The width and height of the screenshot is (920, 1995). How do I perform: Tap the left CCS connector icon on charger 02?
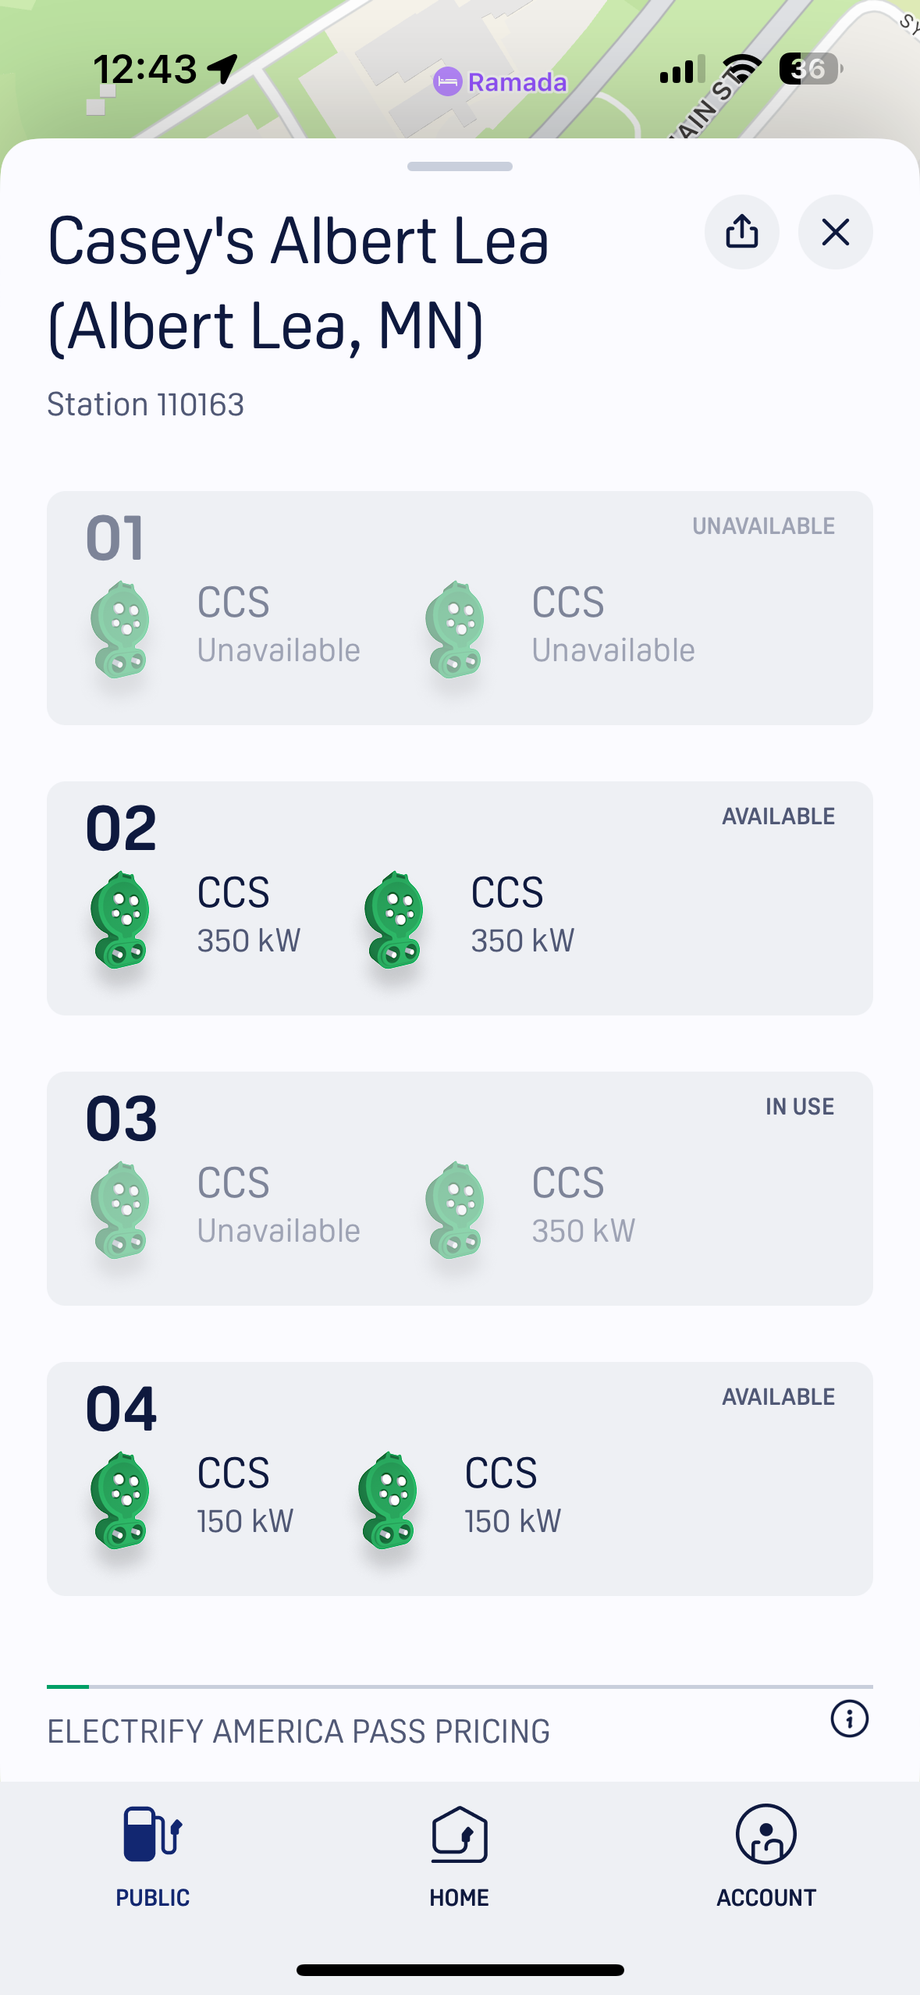coord(120,919)
